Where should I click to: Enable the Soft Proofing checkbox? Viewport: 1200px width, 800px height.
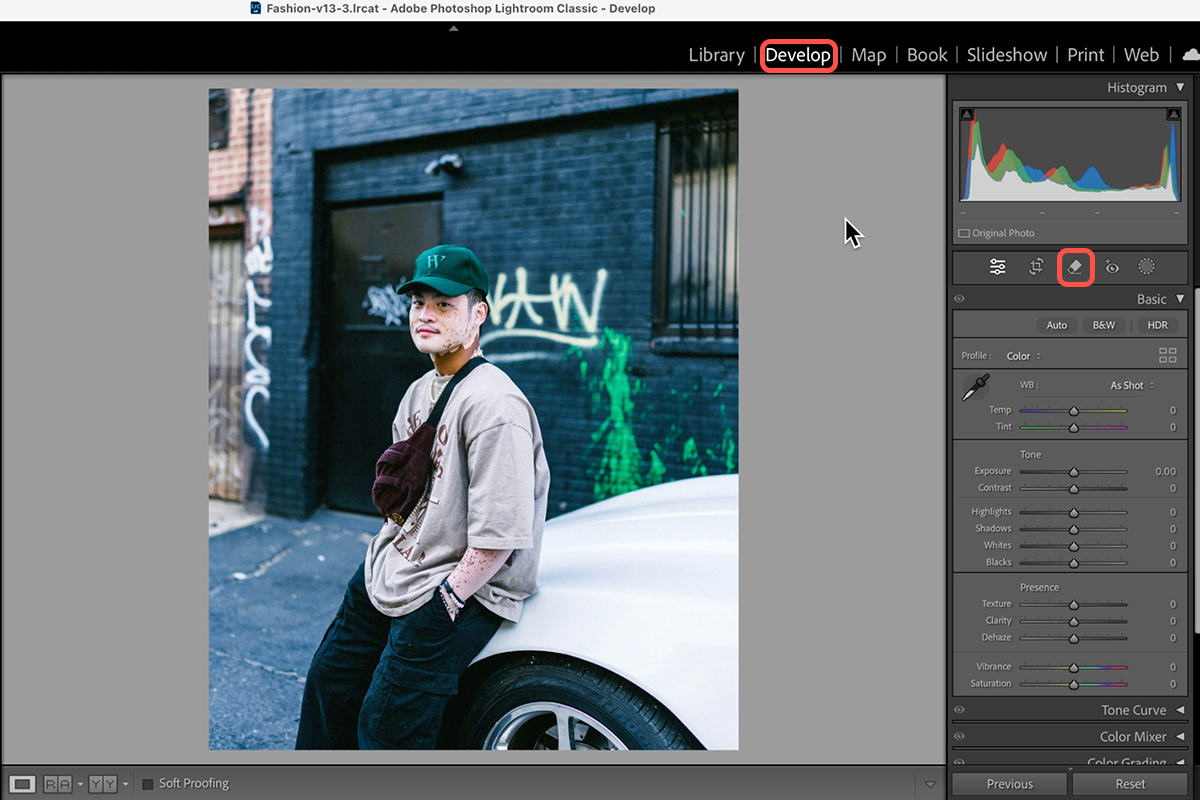click(147, 784)
